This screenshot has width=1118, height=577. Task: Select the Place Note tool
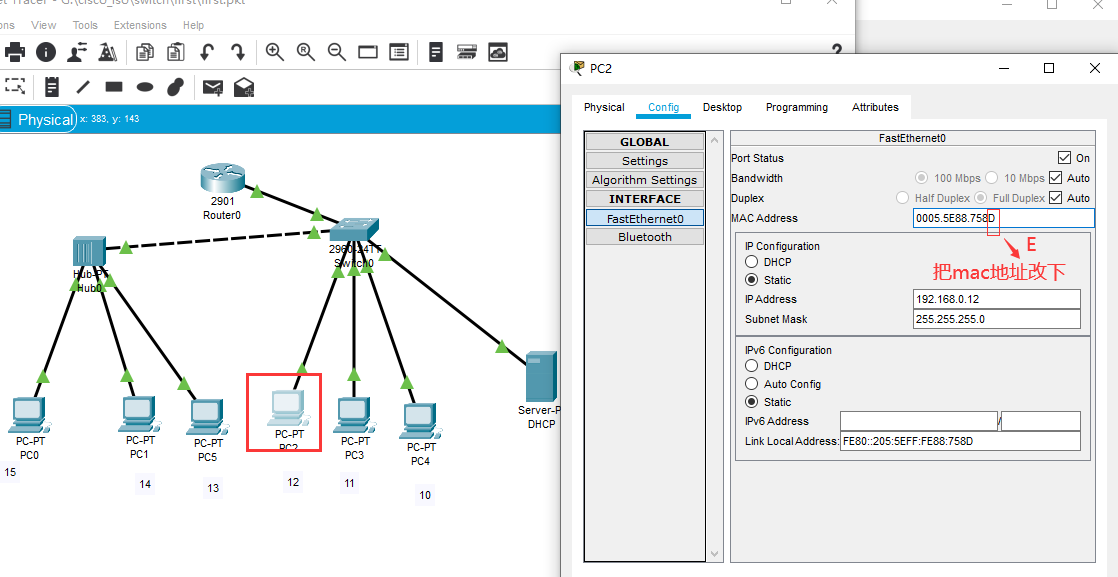tap(52, 87)
